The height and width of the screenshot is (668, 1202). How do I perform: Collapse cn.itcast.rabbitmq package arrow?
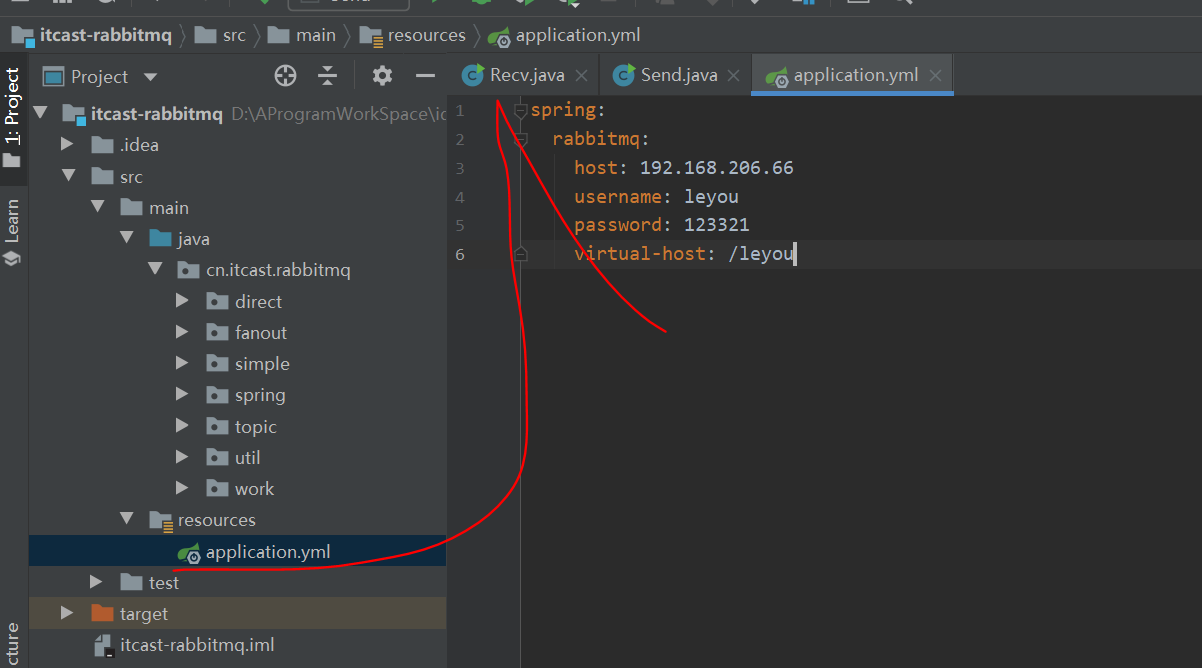tap(154, 270)
